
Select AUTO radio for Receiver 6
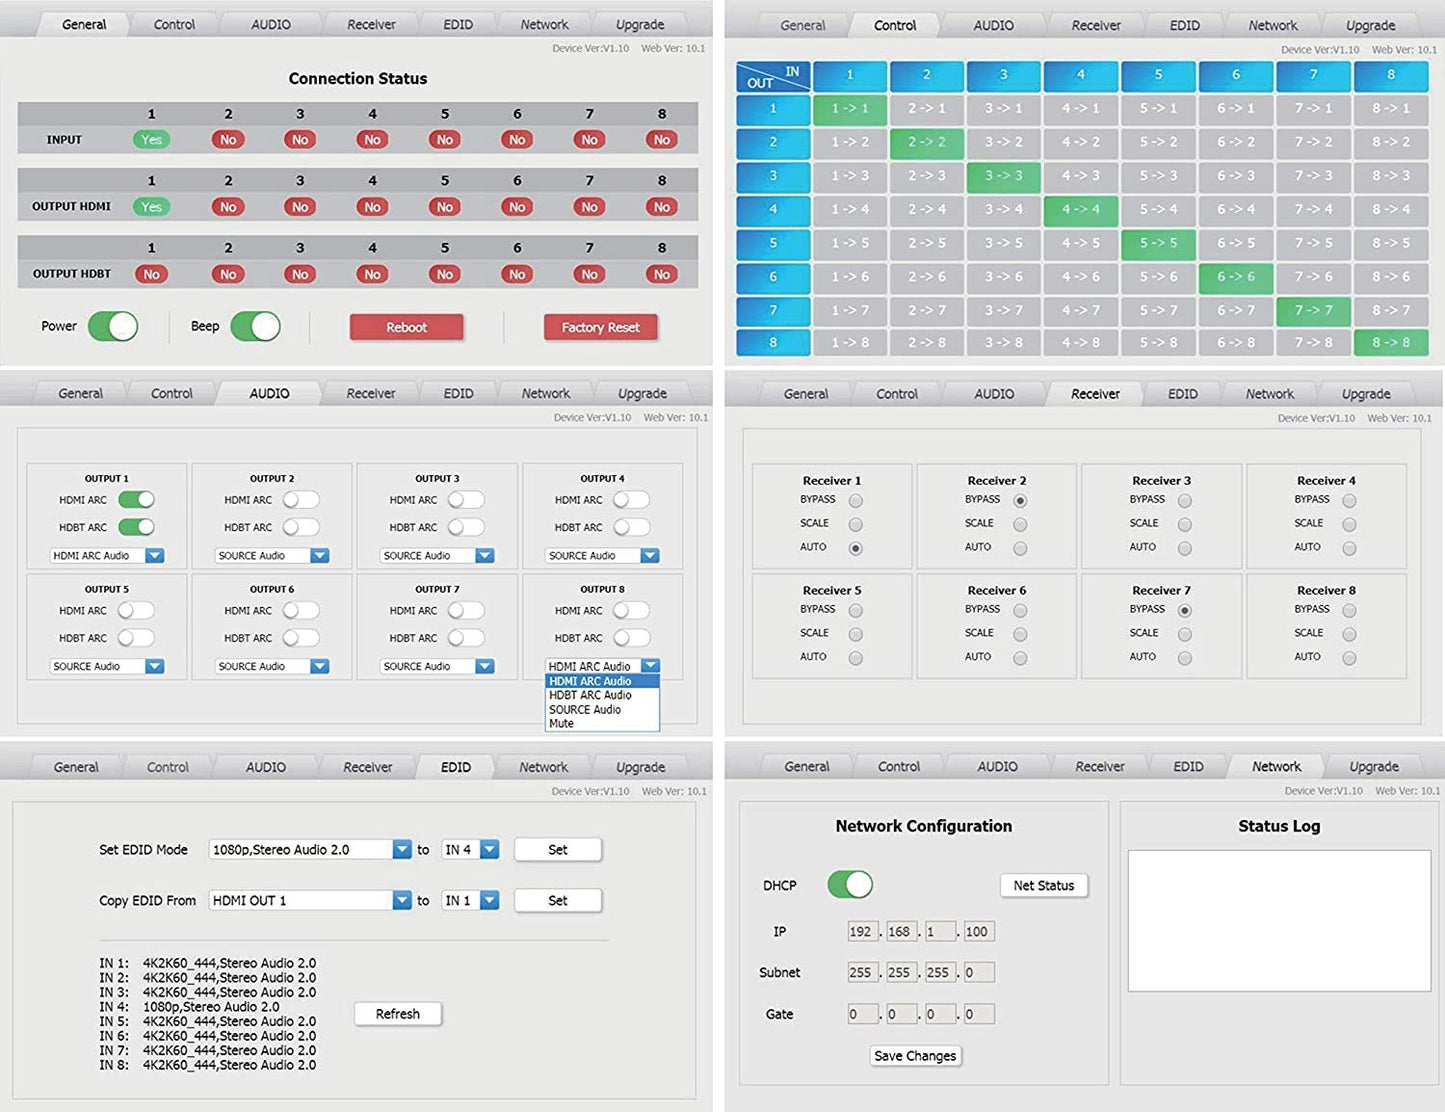pos(1019,658)
